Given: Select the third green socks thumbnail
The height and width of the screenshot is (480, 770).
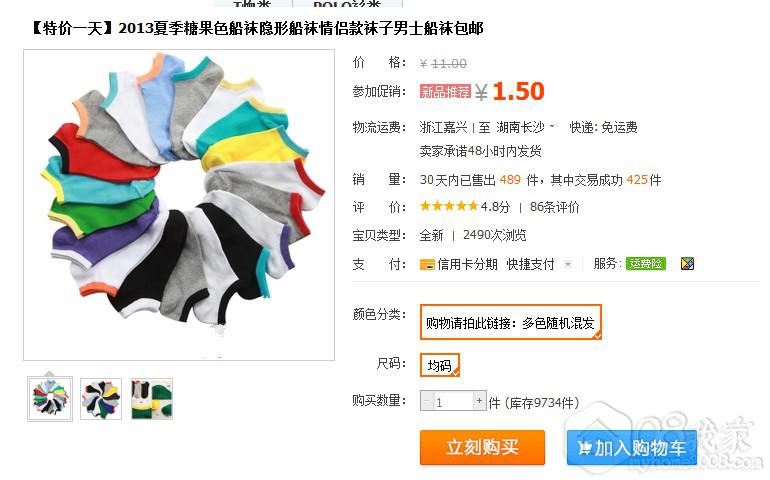Looking at the screenshot, I should click(152, 399).
